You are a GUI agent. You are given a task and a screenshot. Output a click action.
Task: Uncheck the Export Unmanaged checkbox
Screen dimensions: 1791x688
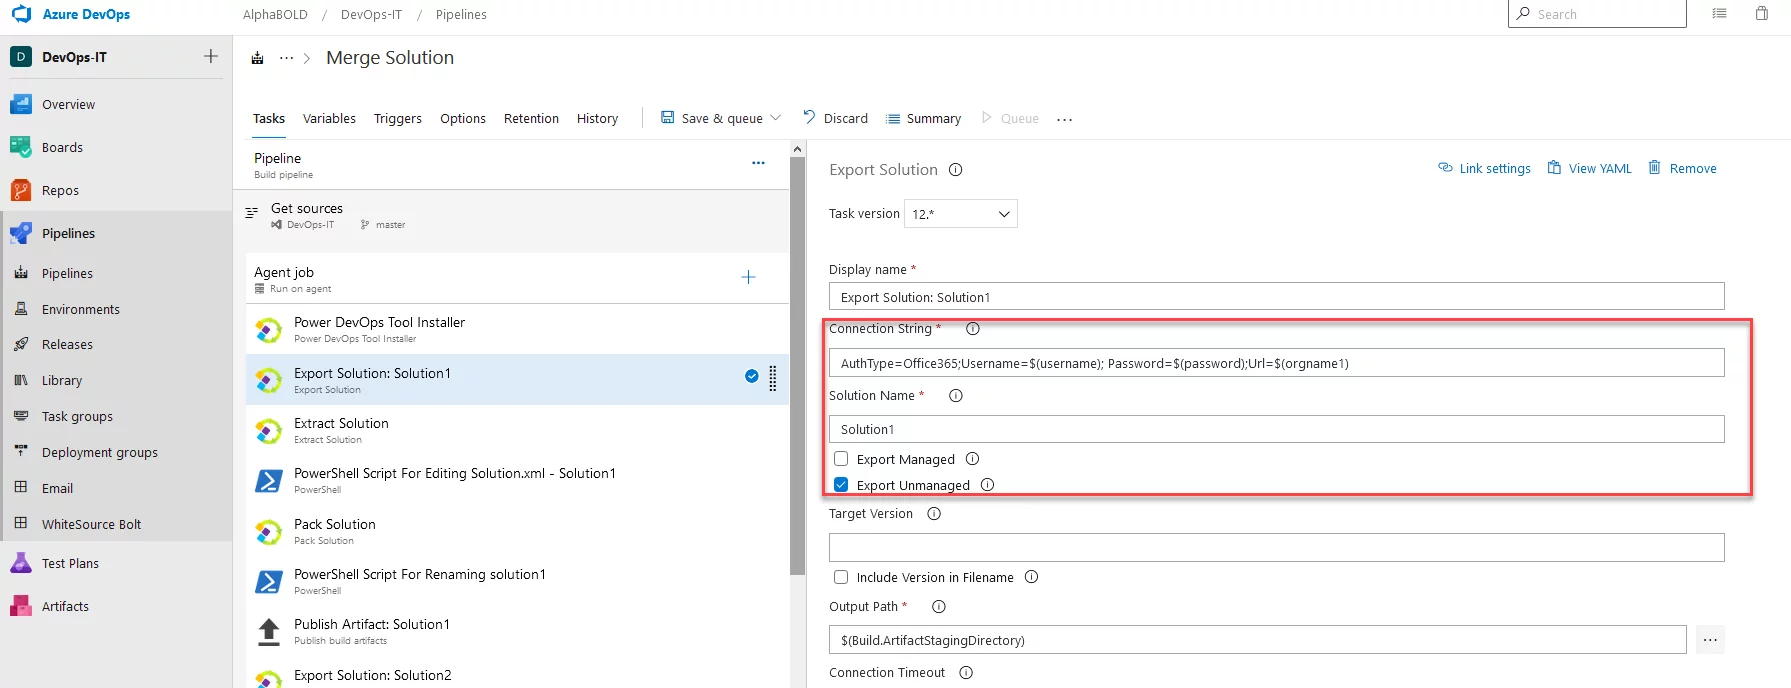(841, 485)
